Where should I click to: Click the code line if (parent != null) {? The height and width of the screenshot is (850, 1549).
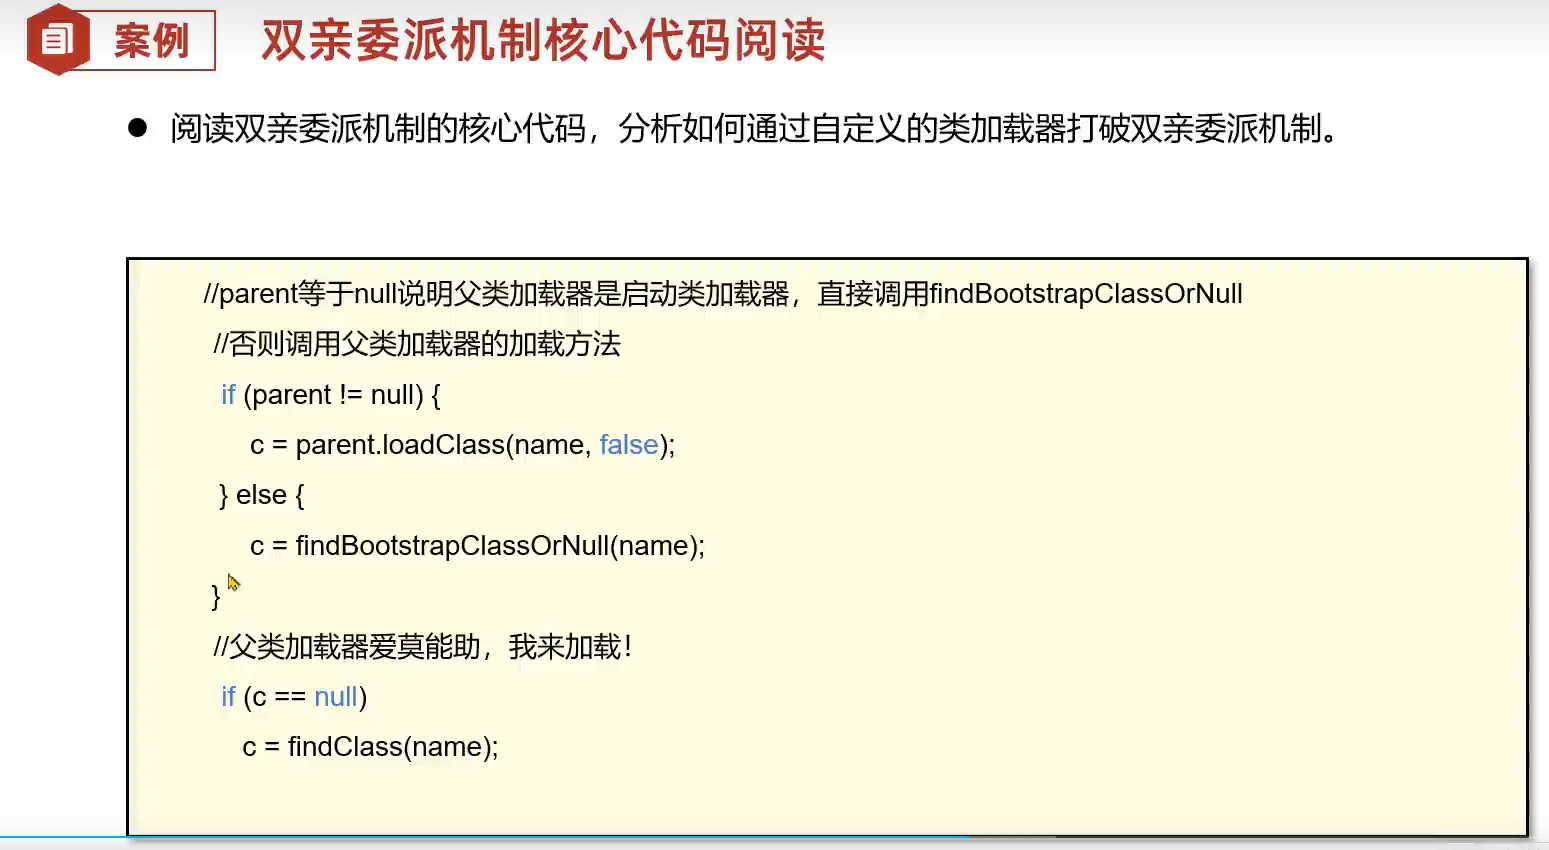(331, 395)
